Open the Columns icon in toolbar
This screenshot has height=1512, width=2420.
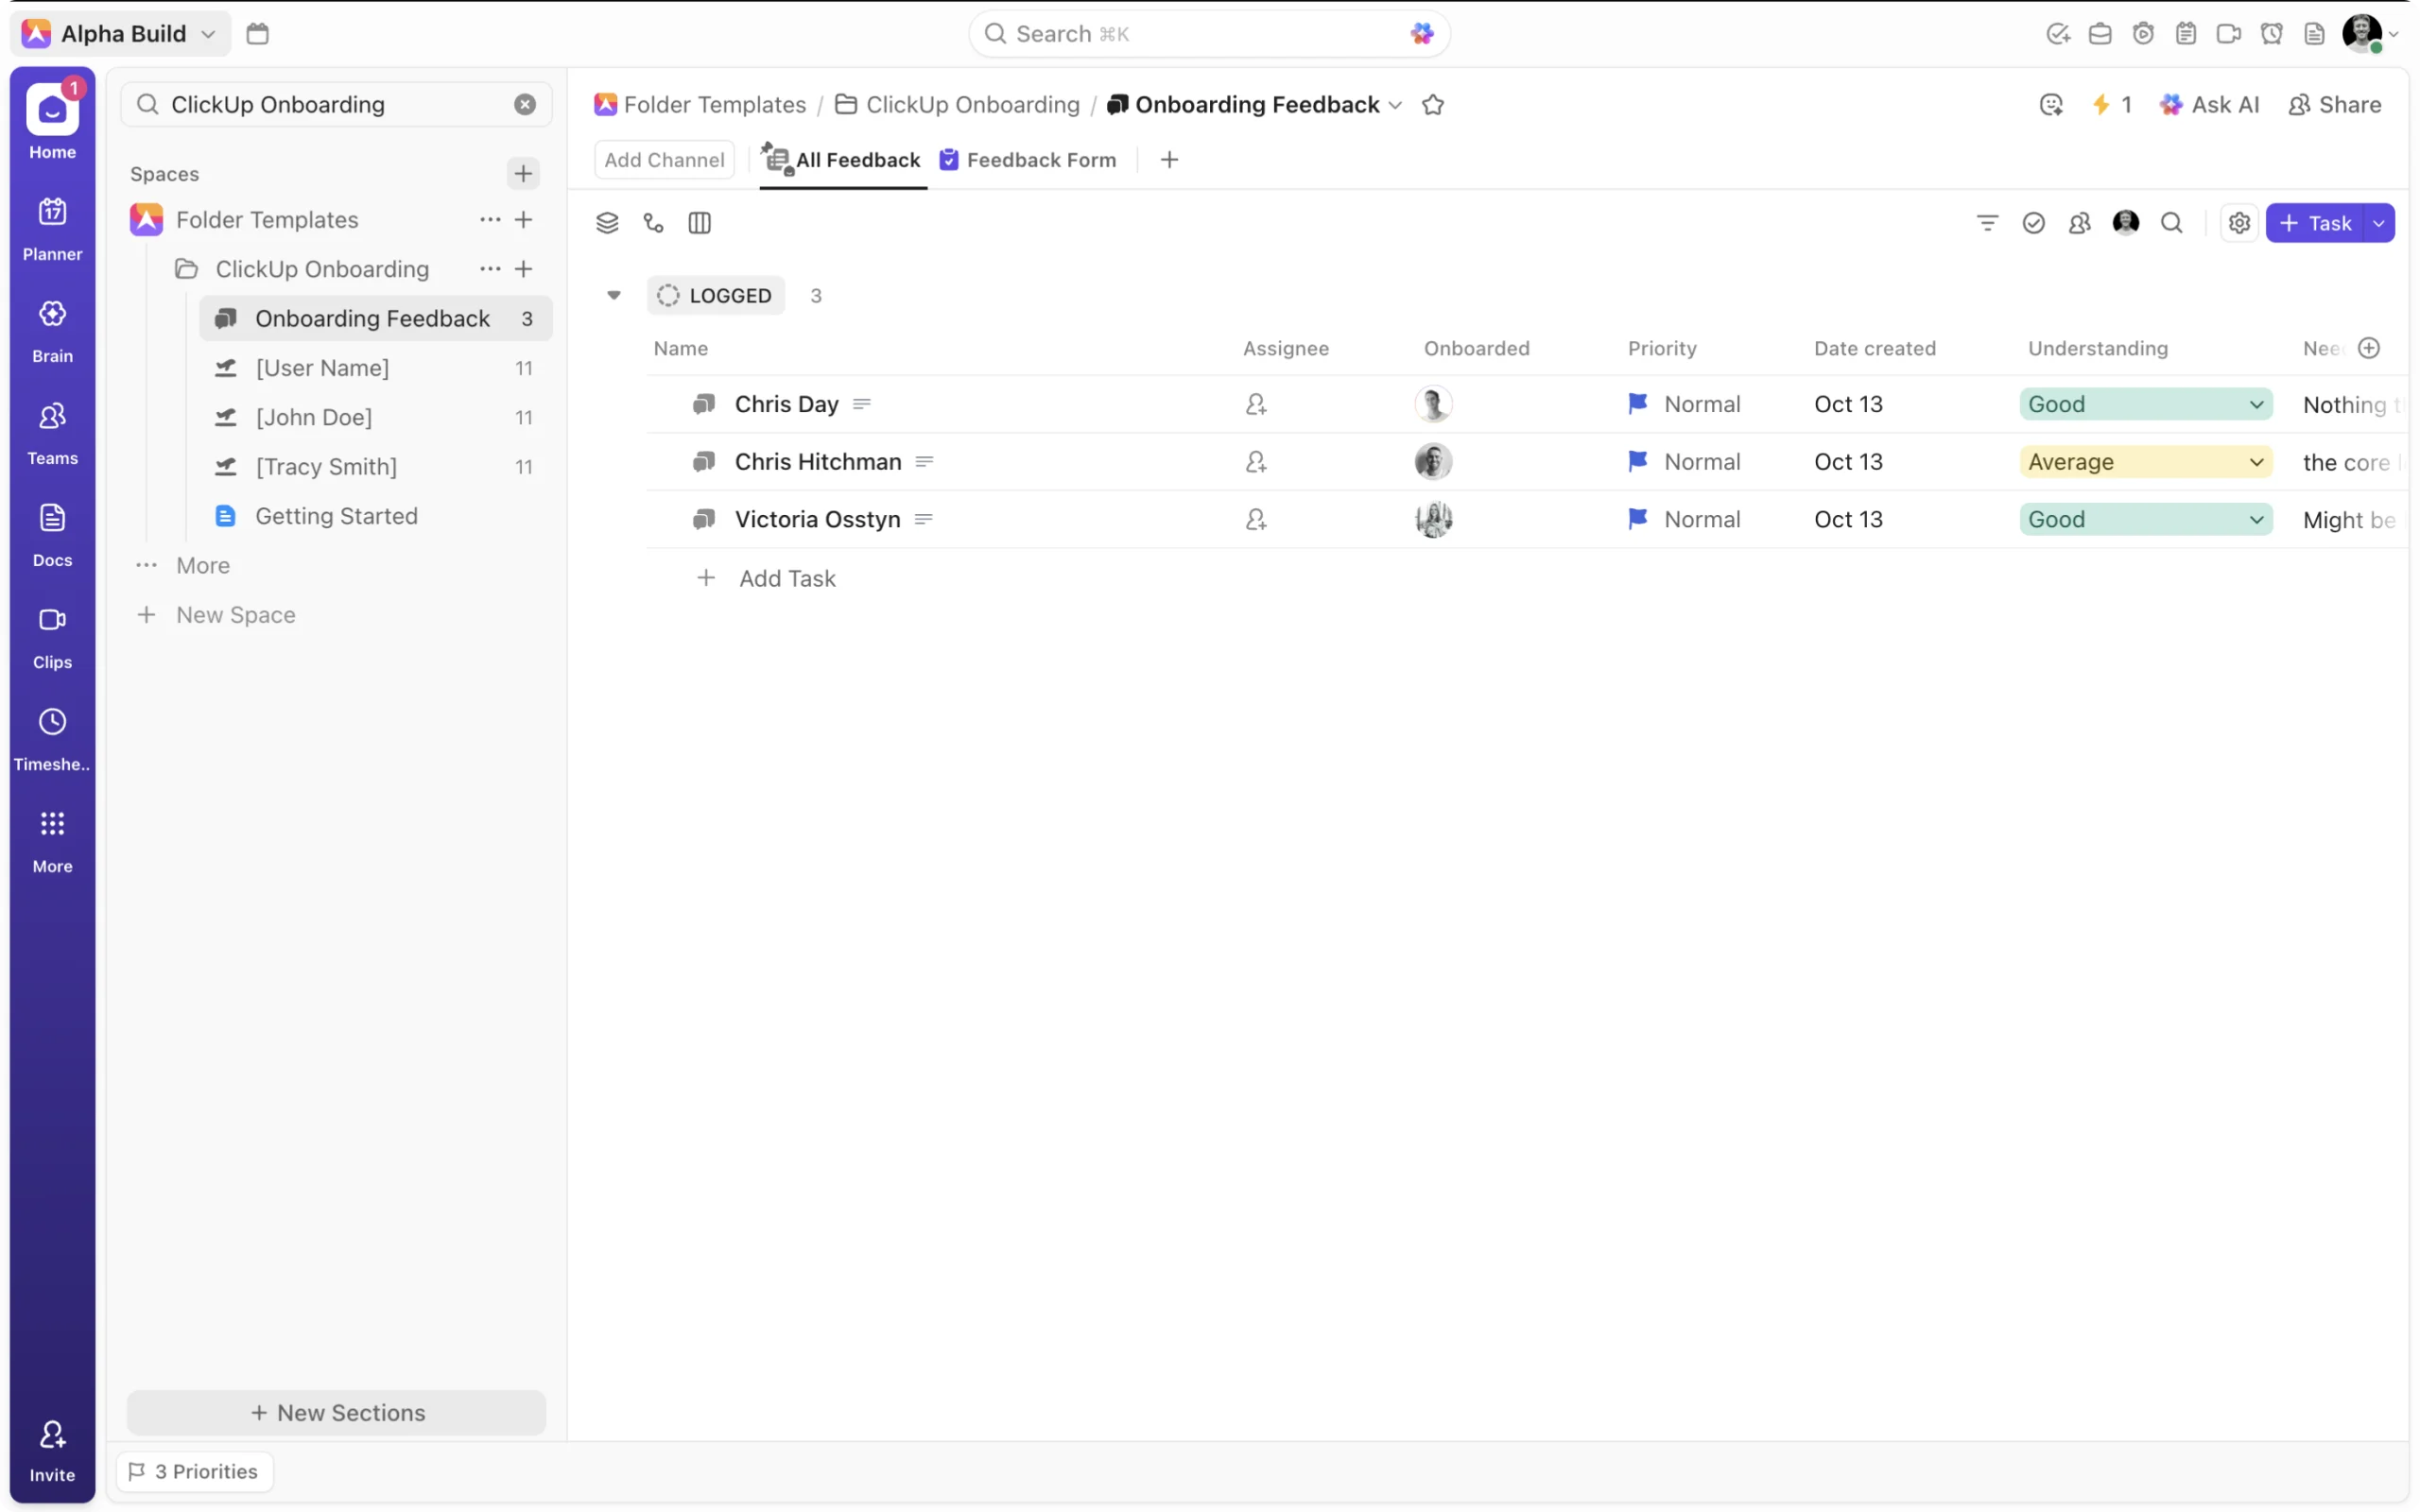(x=699, y=223)
